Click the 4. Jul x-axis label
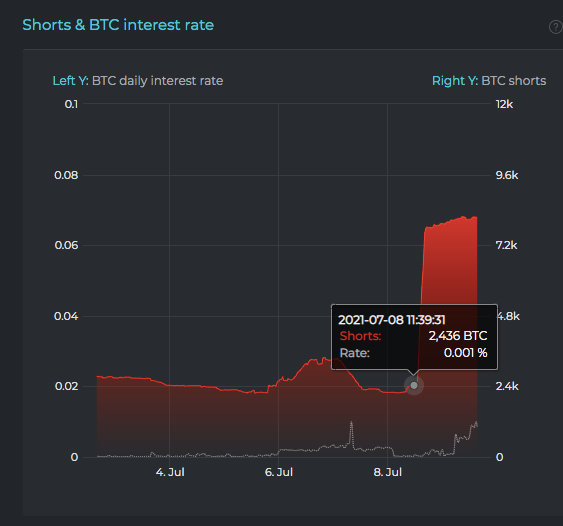Screen dimensions: 563x526 (170, 472)
